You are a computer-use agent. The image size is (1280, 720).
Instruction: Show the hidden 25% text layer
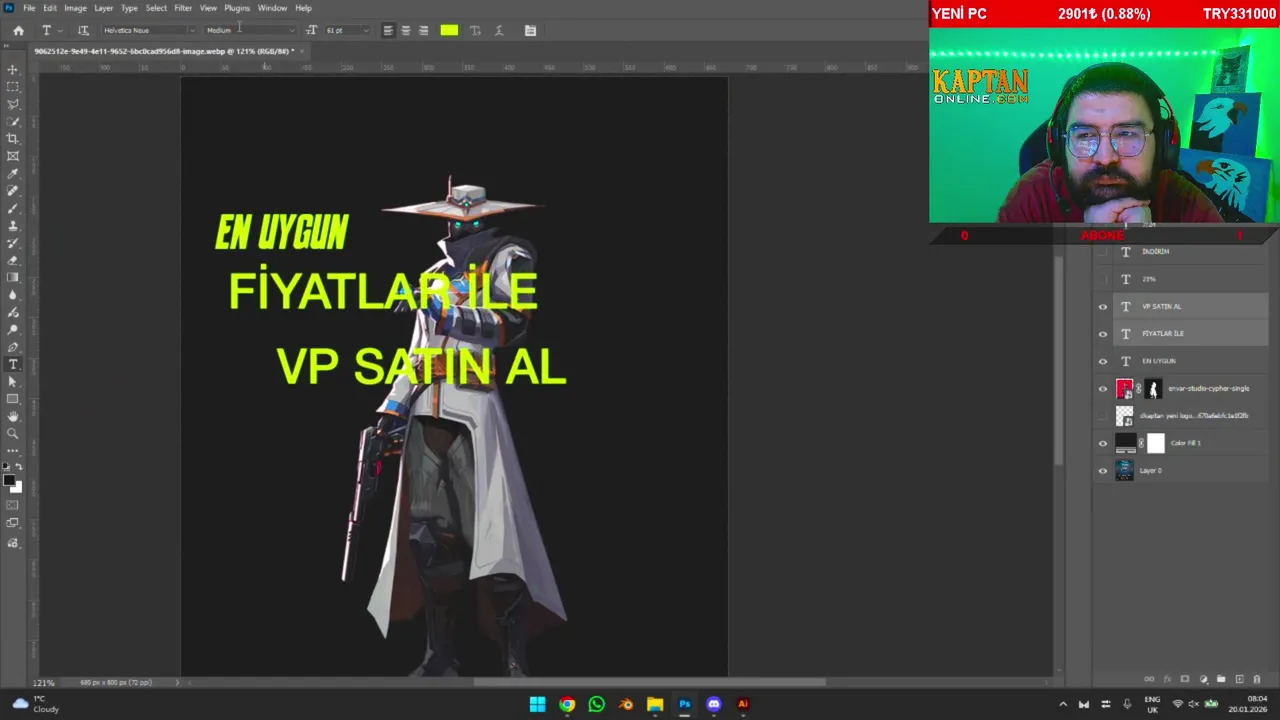(1103, 279)
